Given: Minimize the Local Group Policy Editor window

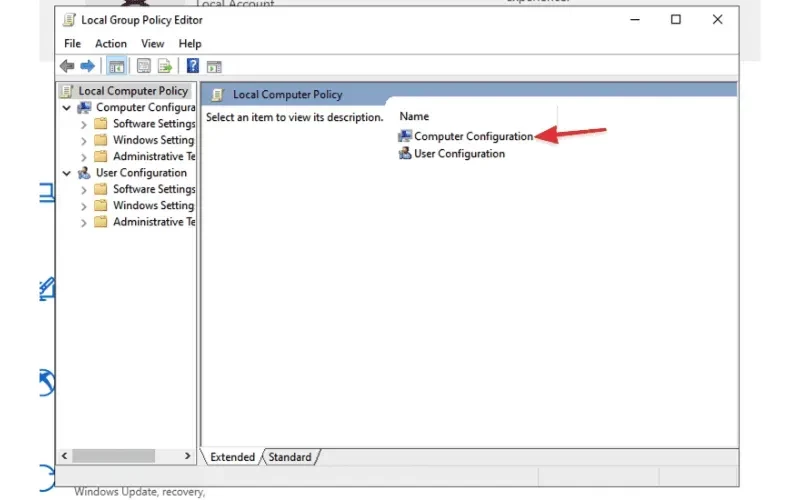Looking at the screenshot, I should click(635, 19).
